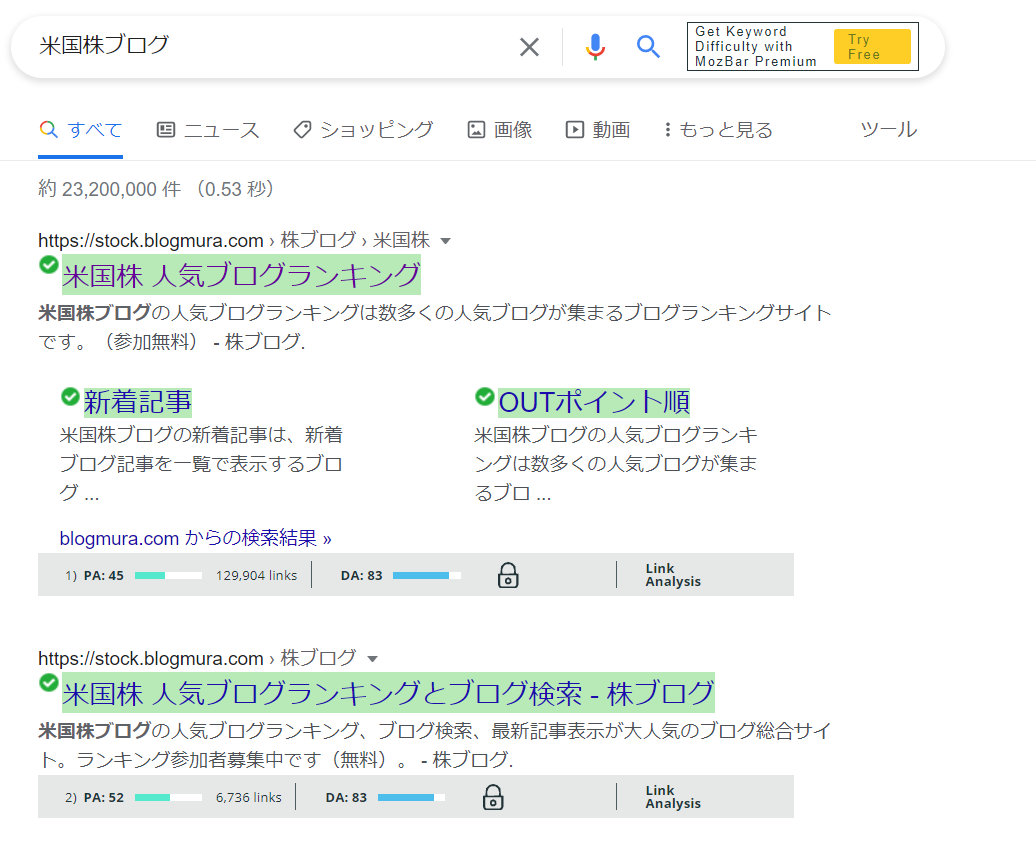Switch to the ニュース tab
The width and height of the screenshot is (1036, 857).
[x=208, y=130]
